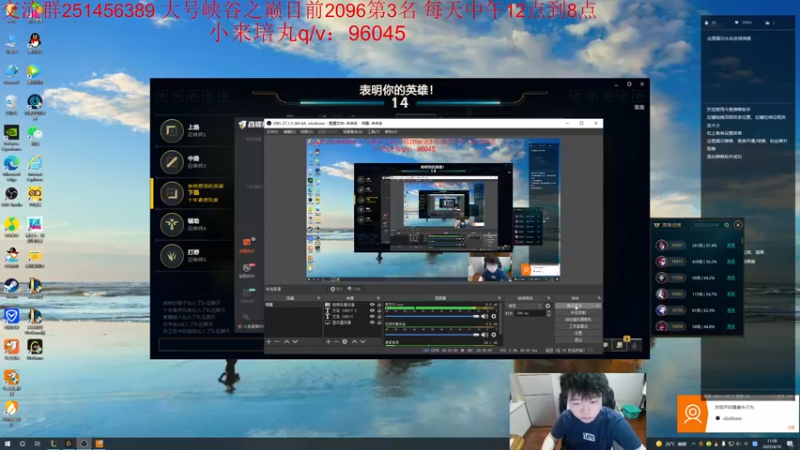The height and width of the screenshot is (450, 800).
Task: Add a new source in OBS
Action: click(x=328, y=341)
